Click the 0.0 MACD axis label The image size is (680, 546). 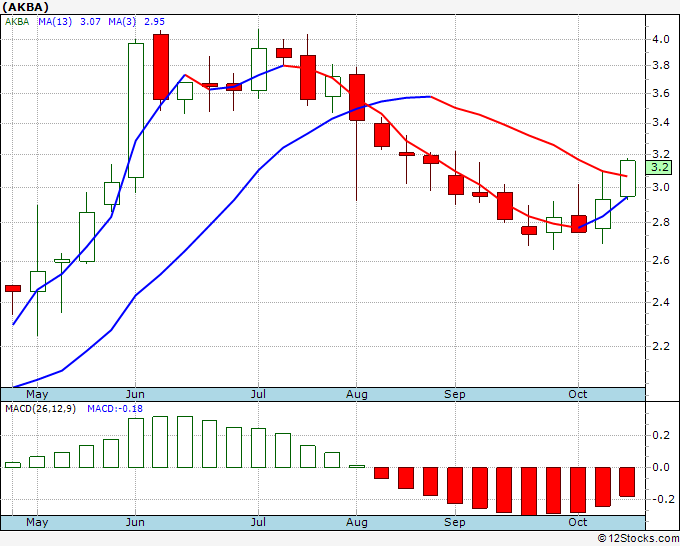661,467
